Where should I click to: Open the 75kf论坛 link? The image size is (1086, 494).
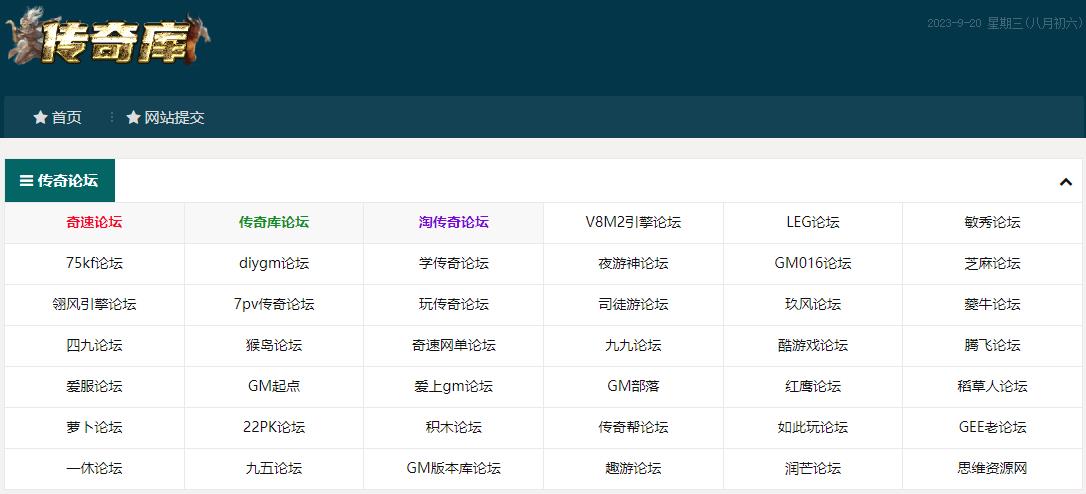coord(94,263)
